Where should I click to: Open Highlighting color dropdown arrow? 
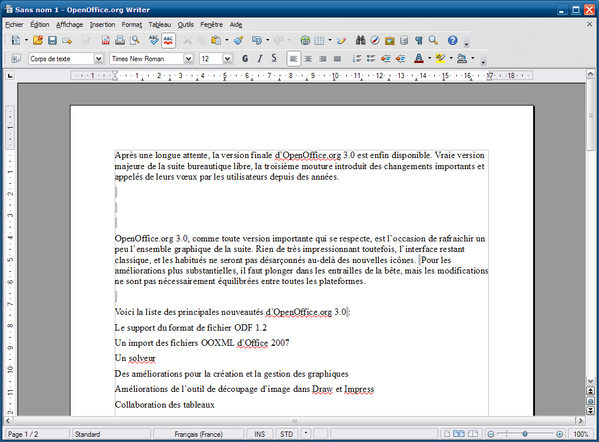coord(451,58)
